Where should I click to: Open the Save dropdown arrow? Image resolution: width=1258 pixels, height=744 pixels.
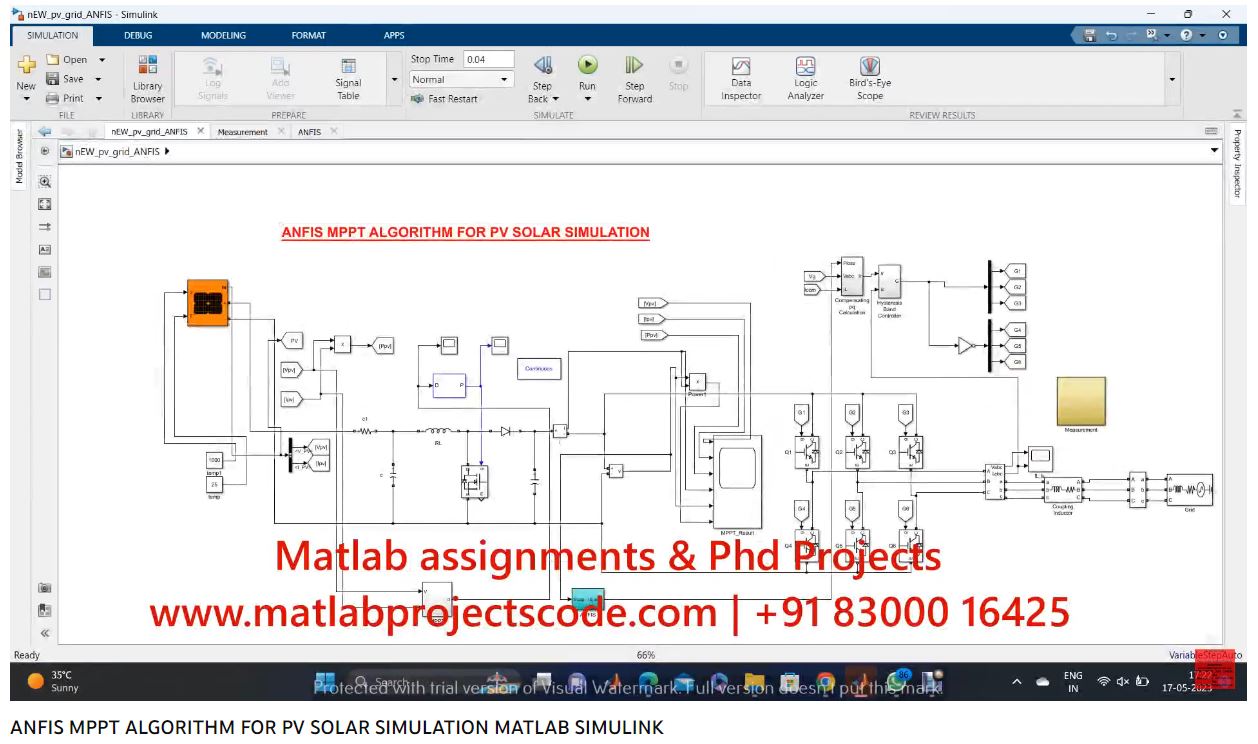point(99,79)
